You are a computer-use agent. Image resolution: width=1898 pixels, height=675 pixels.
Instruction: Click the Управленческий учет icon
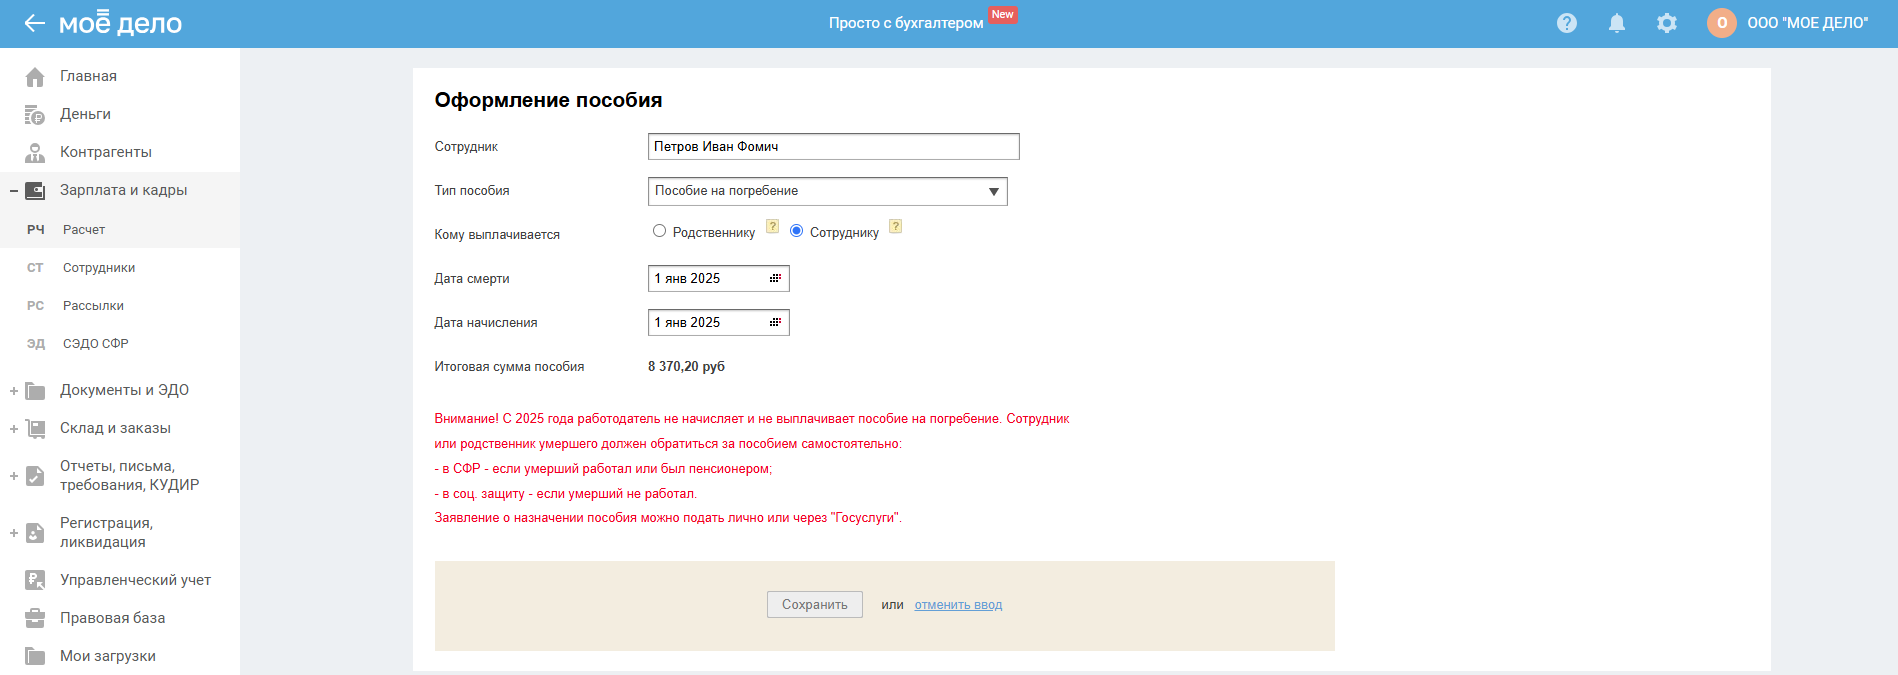click(x=35, y=580)
